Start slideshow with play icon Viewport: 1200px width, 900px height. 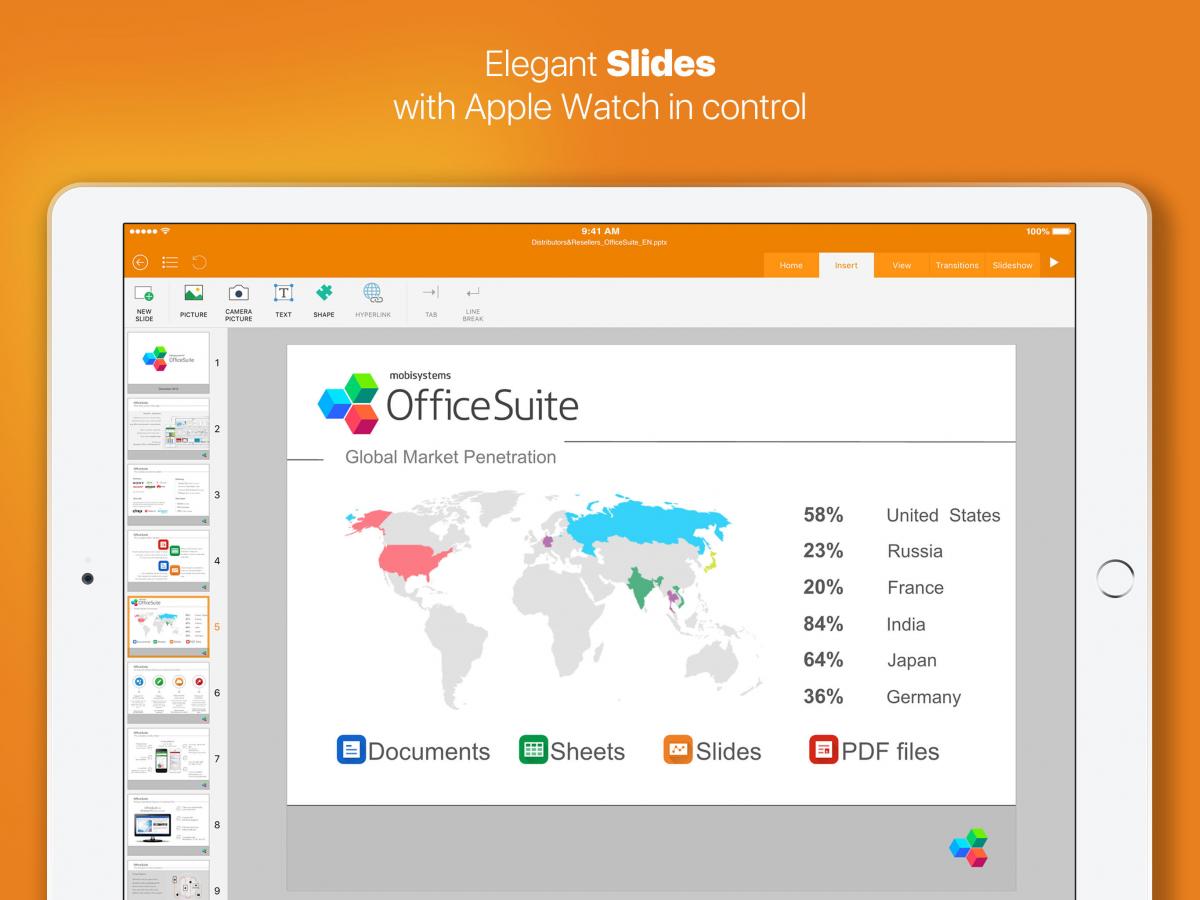[1054, 263]
